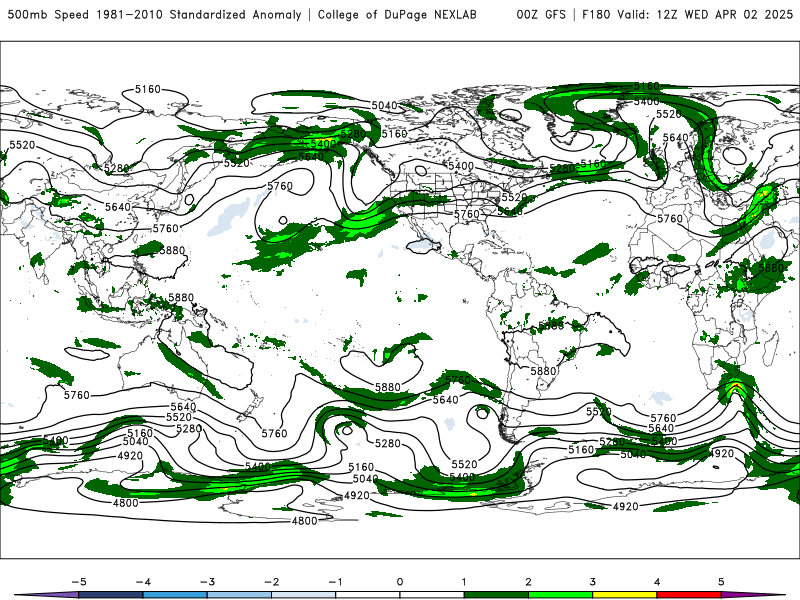800x600 pixels.
Task: Select the '00Z GFS' model run label
Action: [x=541, y=15]
